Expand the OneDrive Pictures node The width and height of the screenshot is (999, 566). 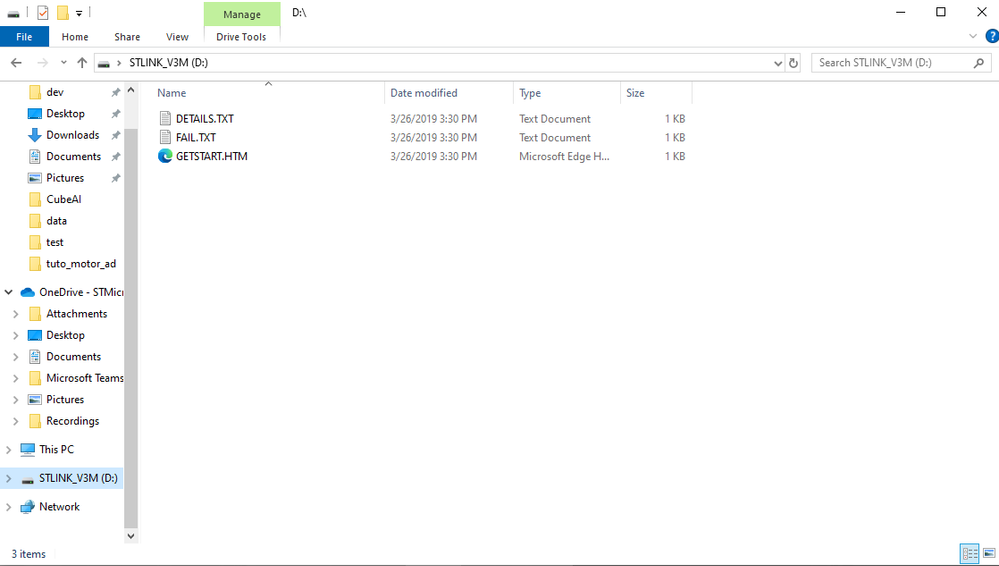click(16, 400)
